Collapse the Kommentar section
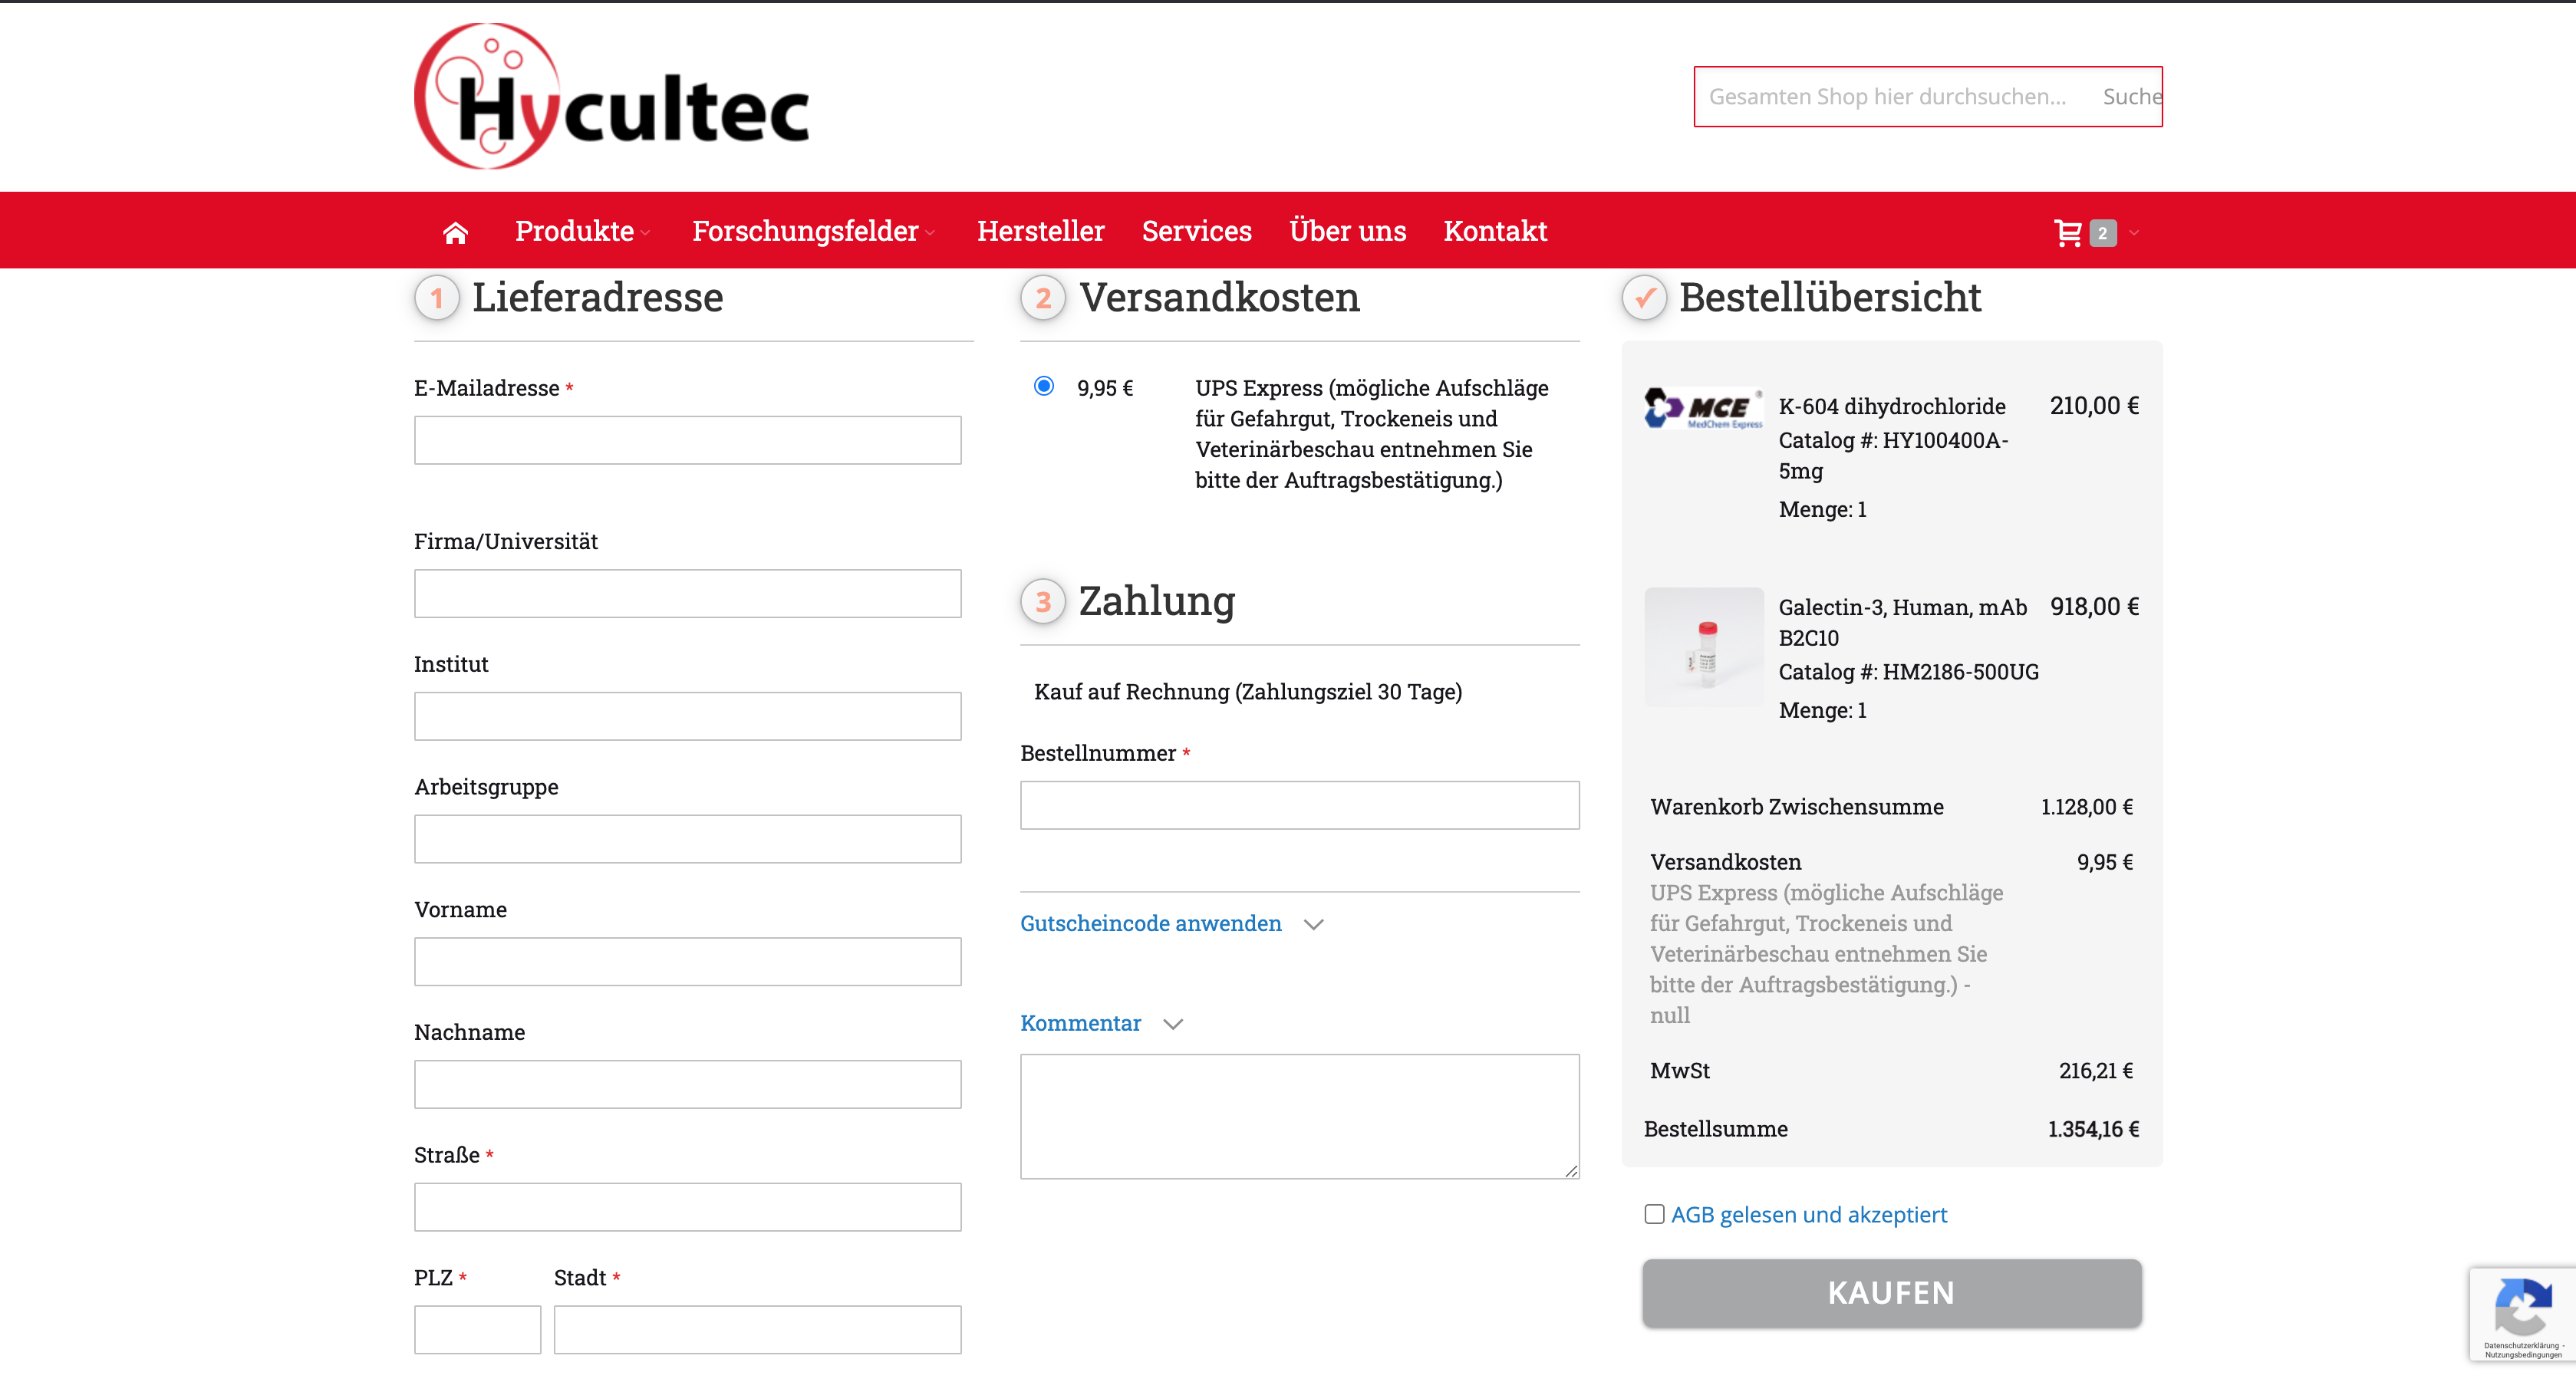 tap(1101, 1023)
